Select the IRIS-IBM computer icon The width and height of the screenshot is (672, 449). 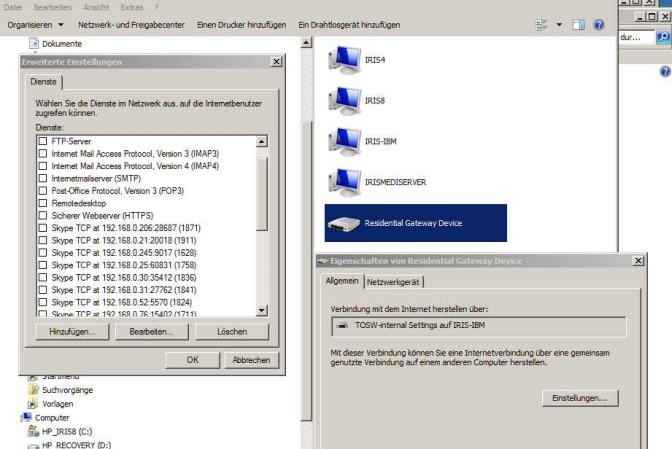(345, 141)
